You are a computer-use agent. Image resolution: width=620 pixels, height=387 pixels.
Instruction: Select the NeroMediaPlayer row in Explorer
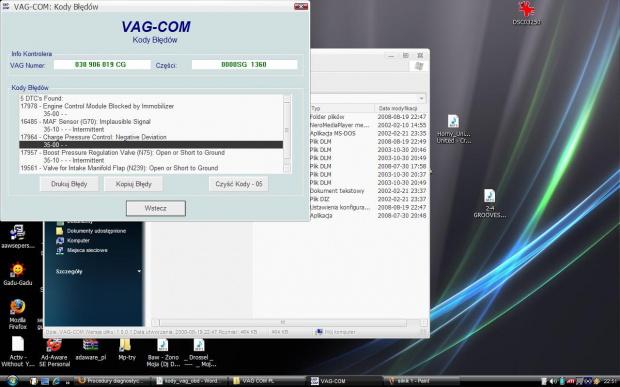point(368,125)
